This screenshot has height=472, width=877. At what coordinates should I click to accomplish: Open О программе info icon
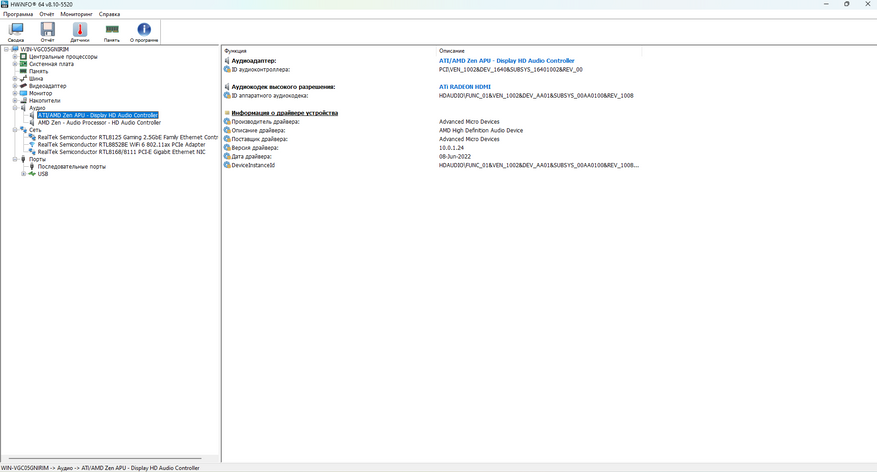tap(144, 32)
